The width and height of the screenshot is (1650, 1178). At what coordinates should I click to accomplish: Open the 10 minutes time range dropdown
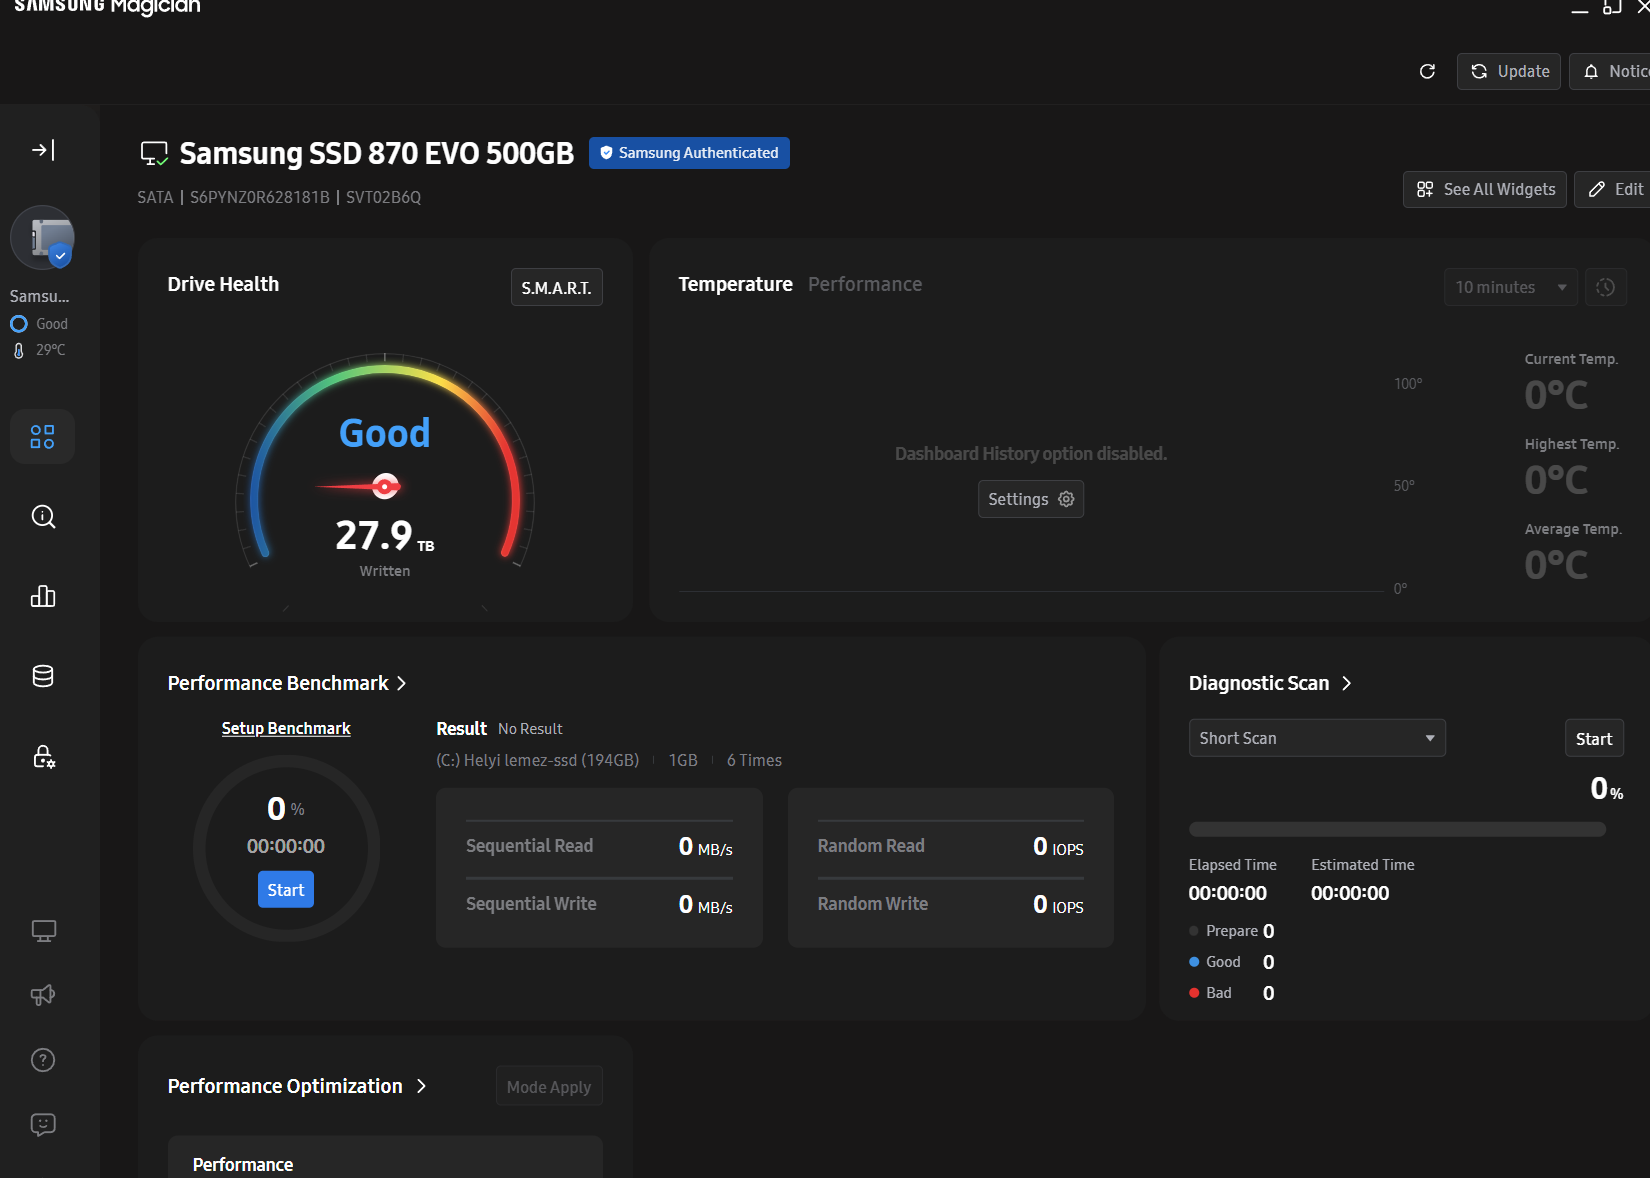1511,287
